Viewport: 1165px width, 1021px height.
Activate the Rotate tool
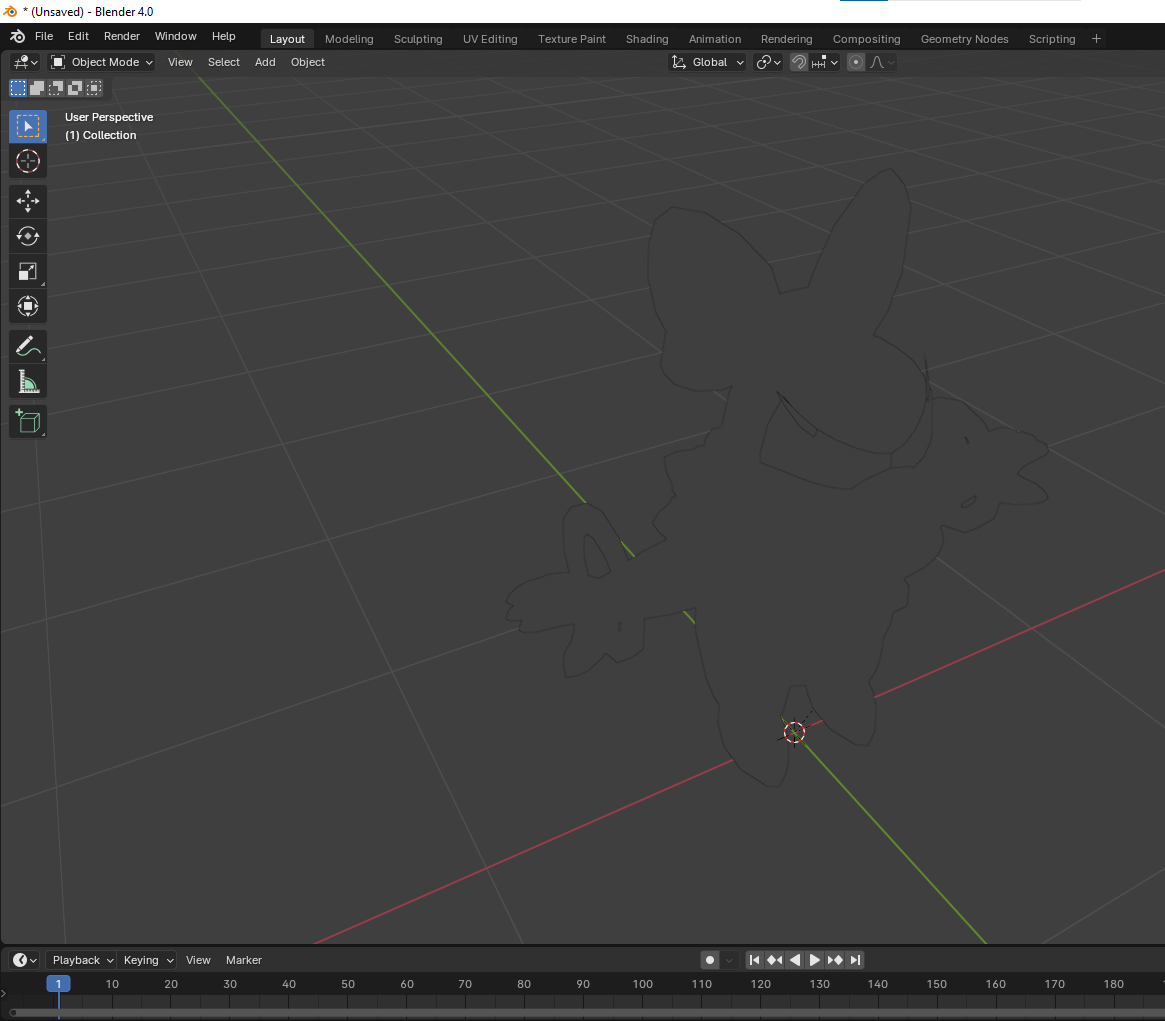click(28, 236)
